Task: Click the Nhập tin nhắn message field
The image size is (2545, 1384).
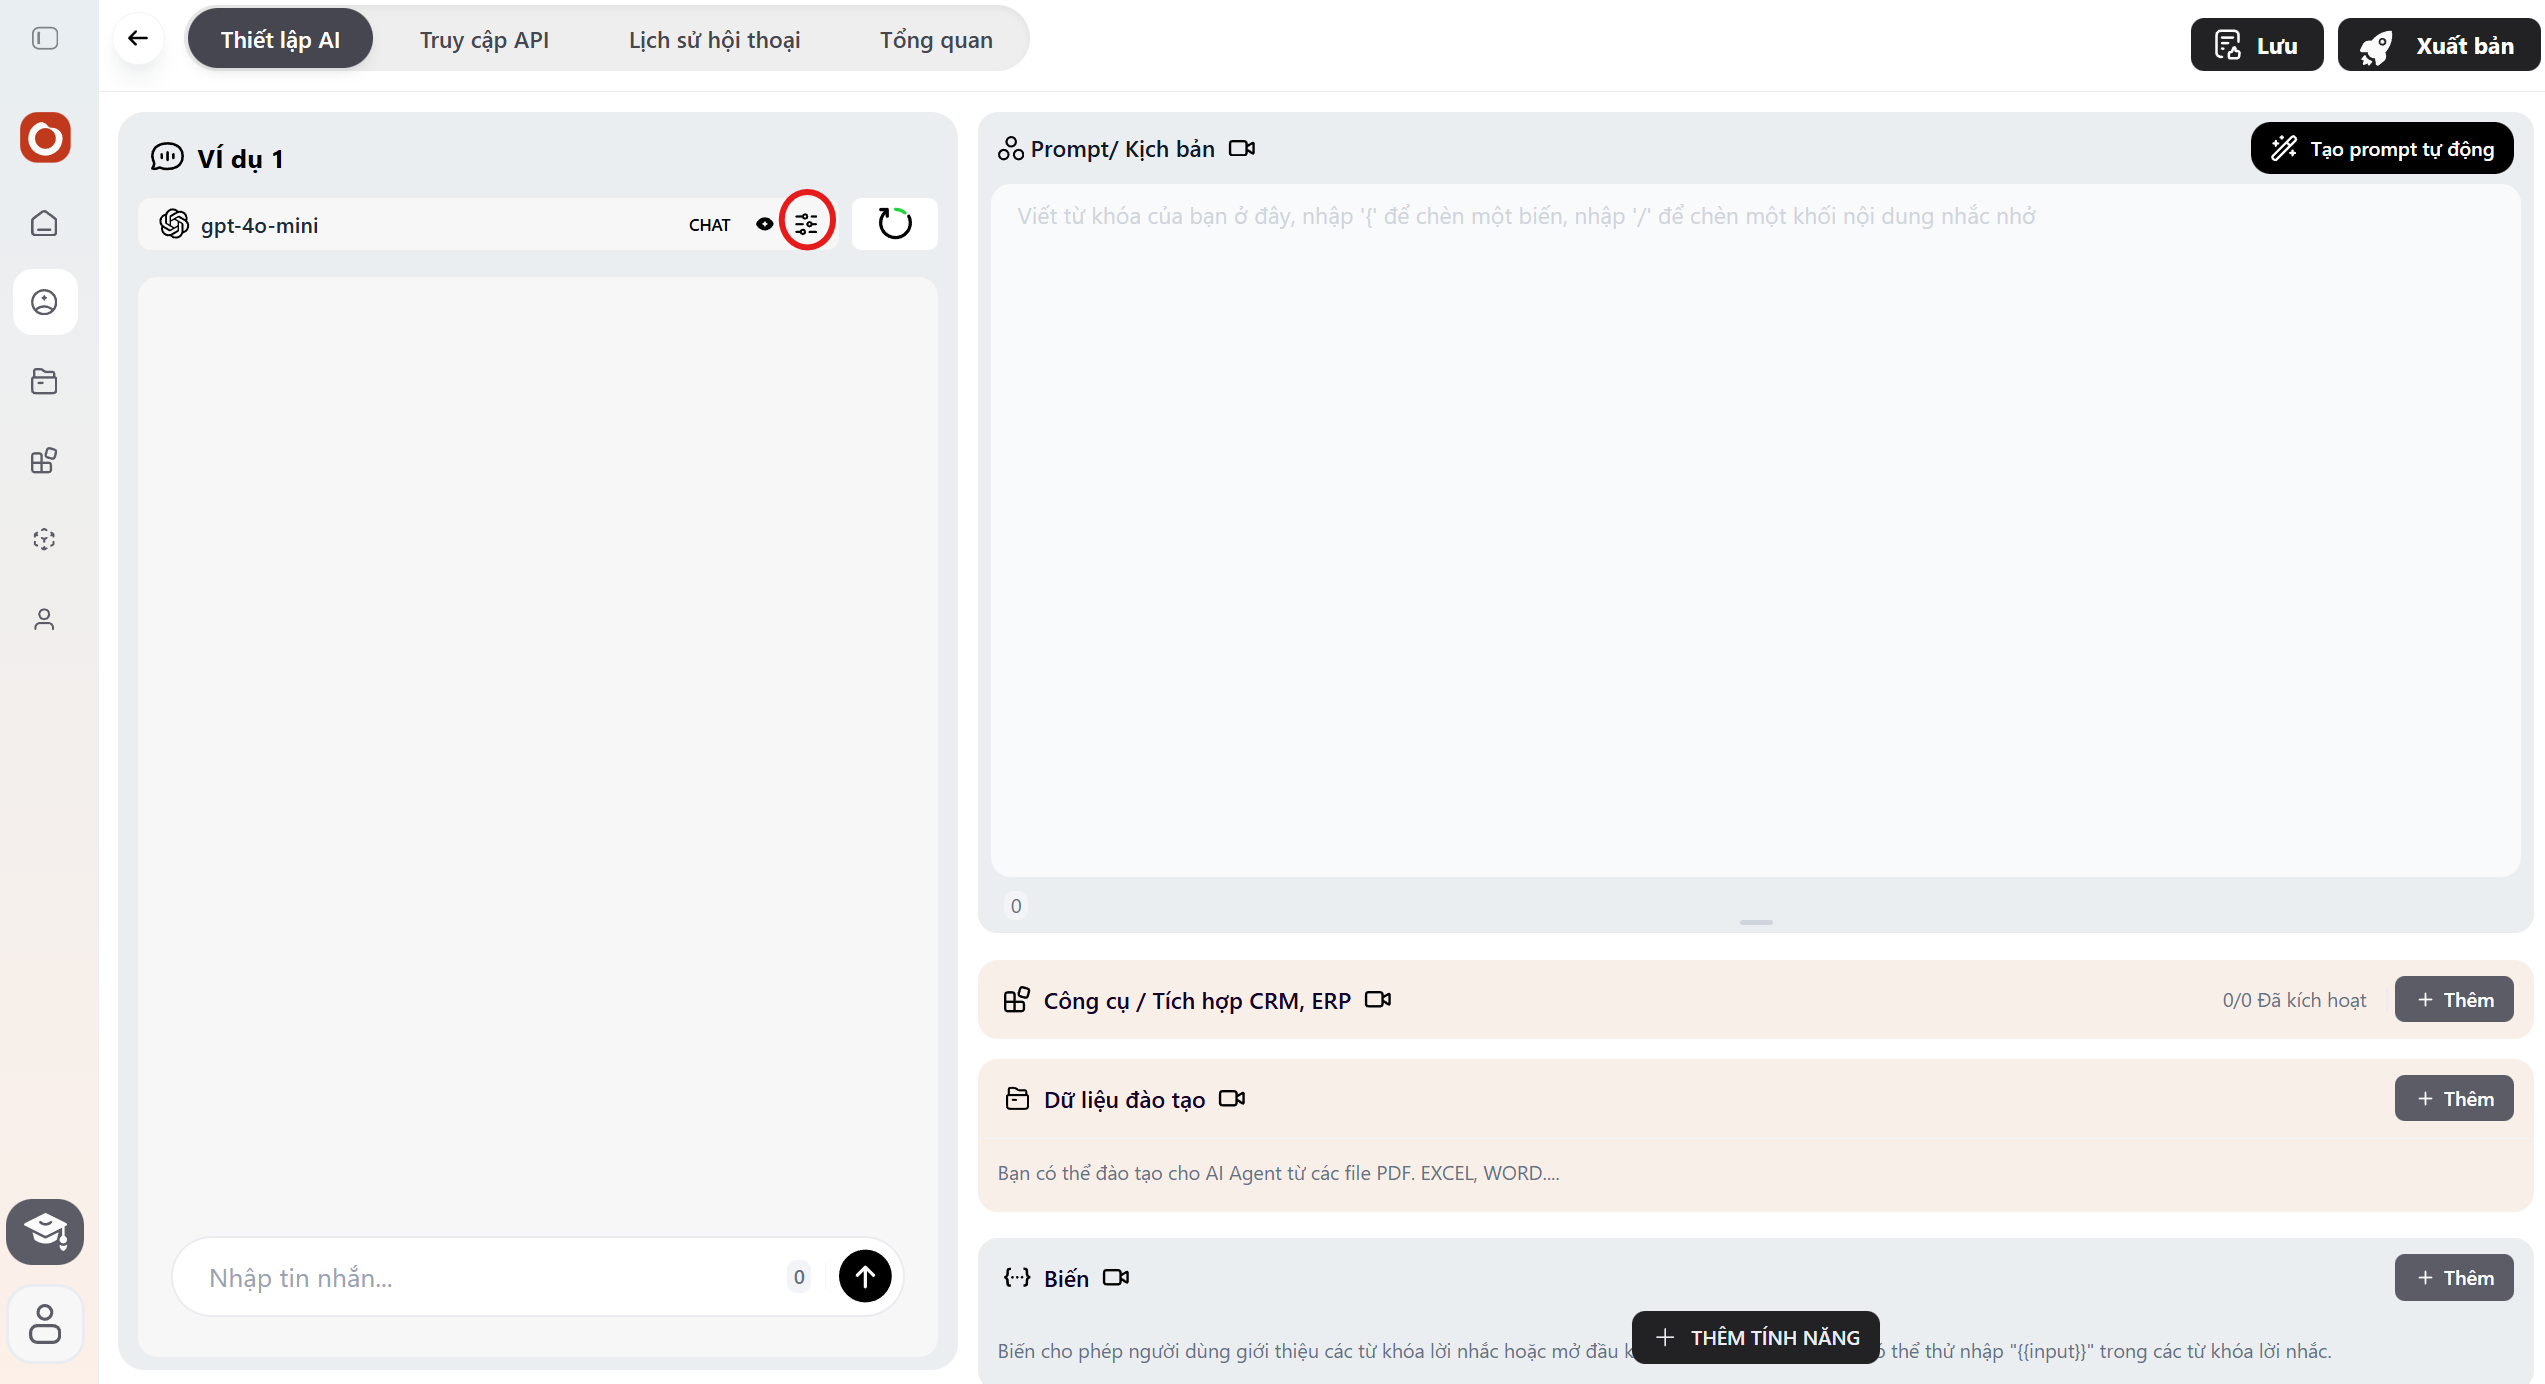Action: [490, 1277]
